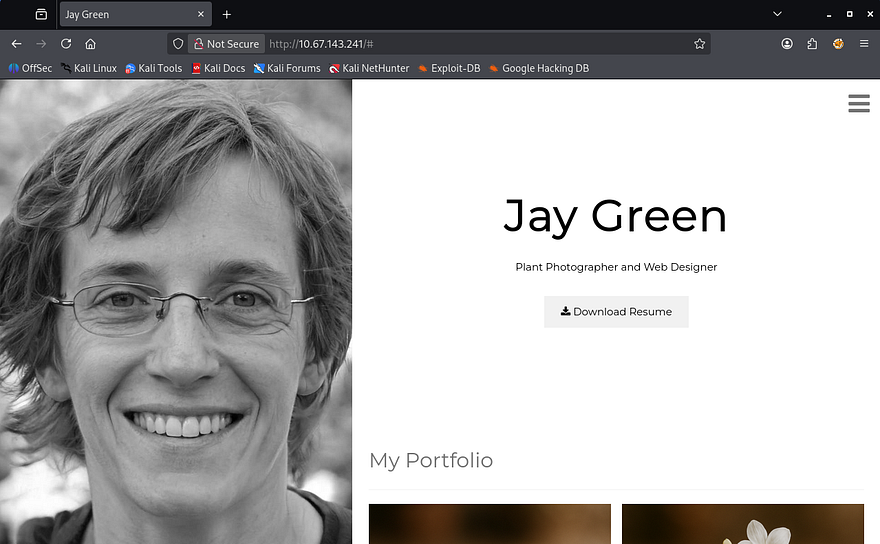This screenshot has height=544, width=880.
Task: Open the extensions puzzle icon
Action: point(812,44)
